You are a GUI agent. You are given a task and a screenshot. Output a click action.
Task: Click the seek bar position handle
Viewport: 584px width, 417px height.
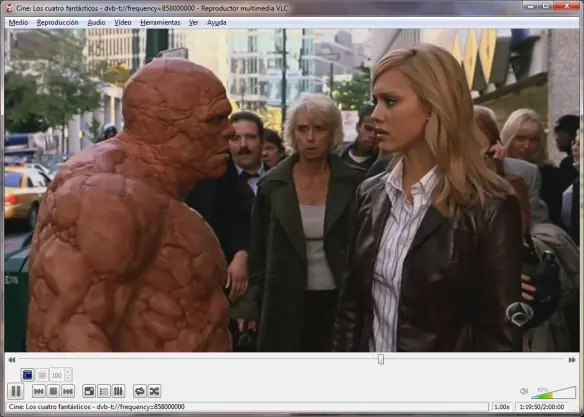click(381, 359)
